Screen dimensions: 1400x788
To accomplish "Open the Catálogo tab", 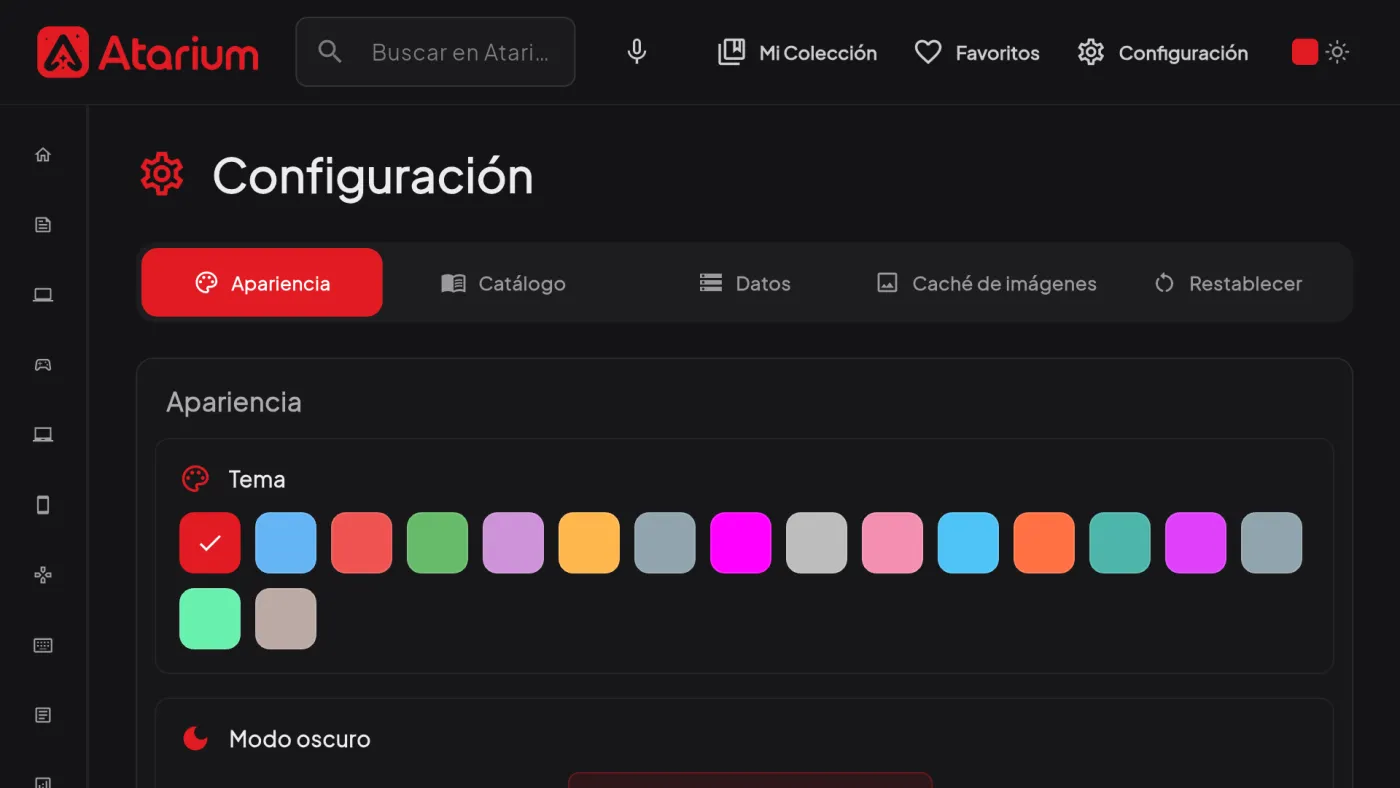I will [503, 283].
